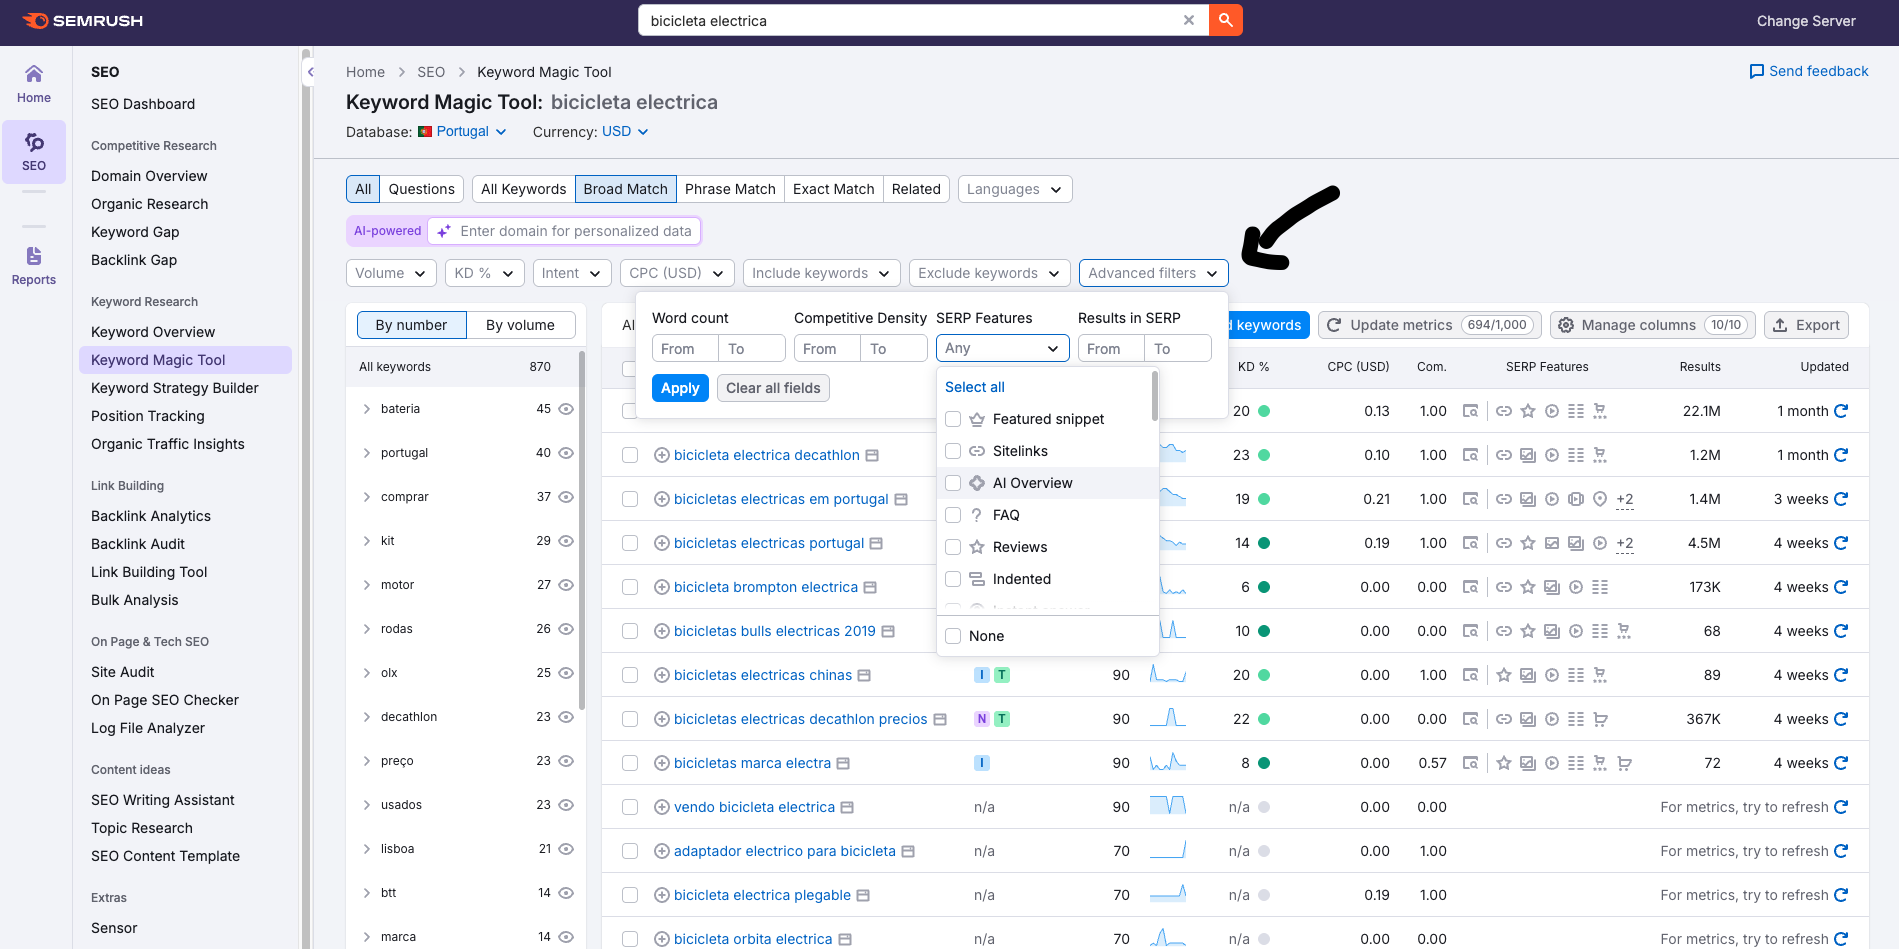Toggle eye icon for the bateria group
1899x949 pixels.
point(566,409)
